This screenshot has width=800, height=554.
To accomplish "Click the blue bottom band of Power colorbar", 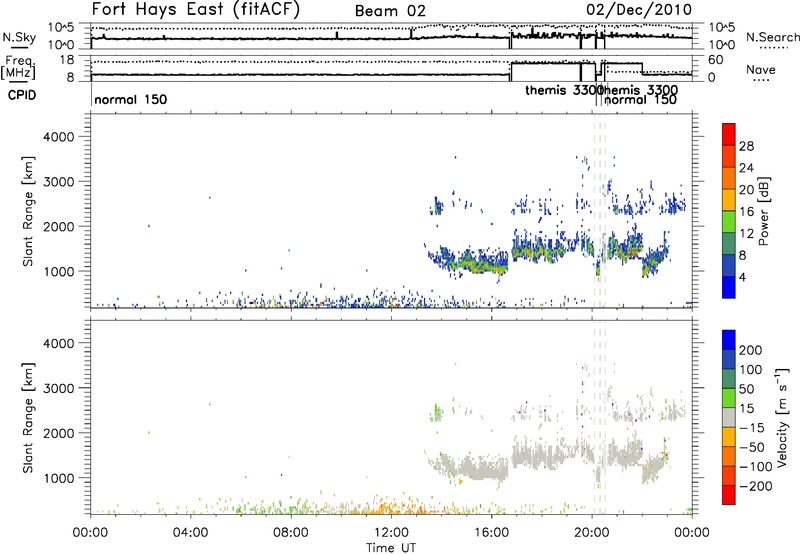I will [729, 287].
